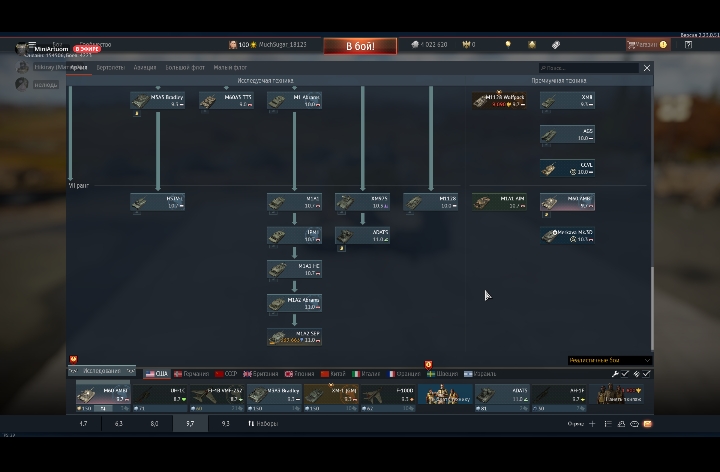Select the F-100D crew slot
The height and width of the screenshot is (472, 720).
pos(388,398)
